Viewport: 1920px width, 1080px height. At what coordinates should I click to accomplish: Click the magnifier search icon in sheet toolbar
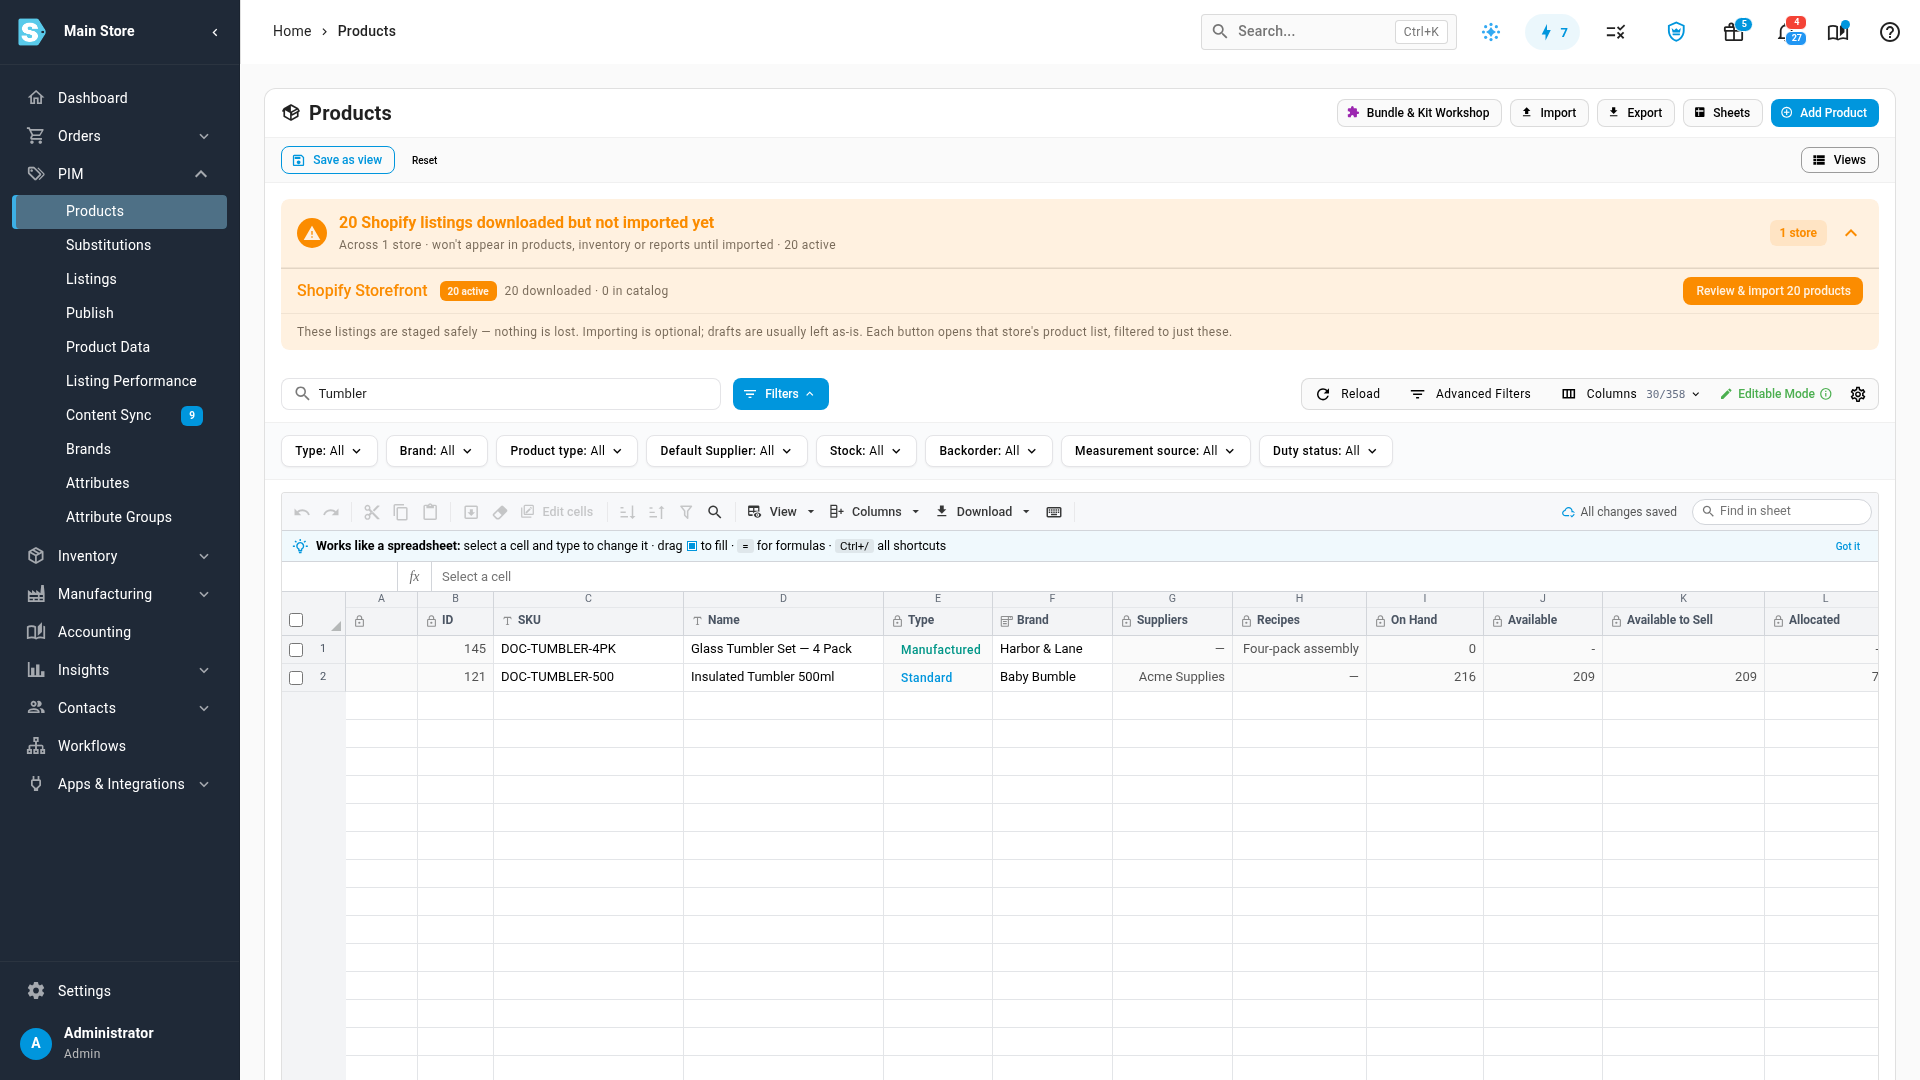coord(715,512)
